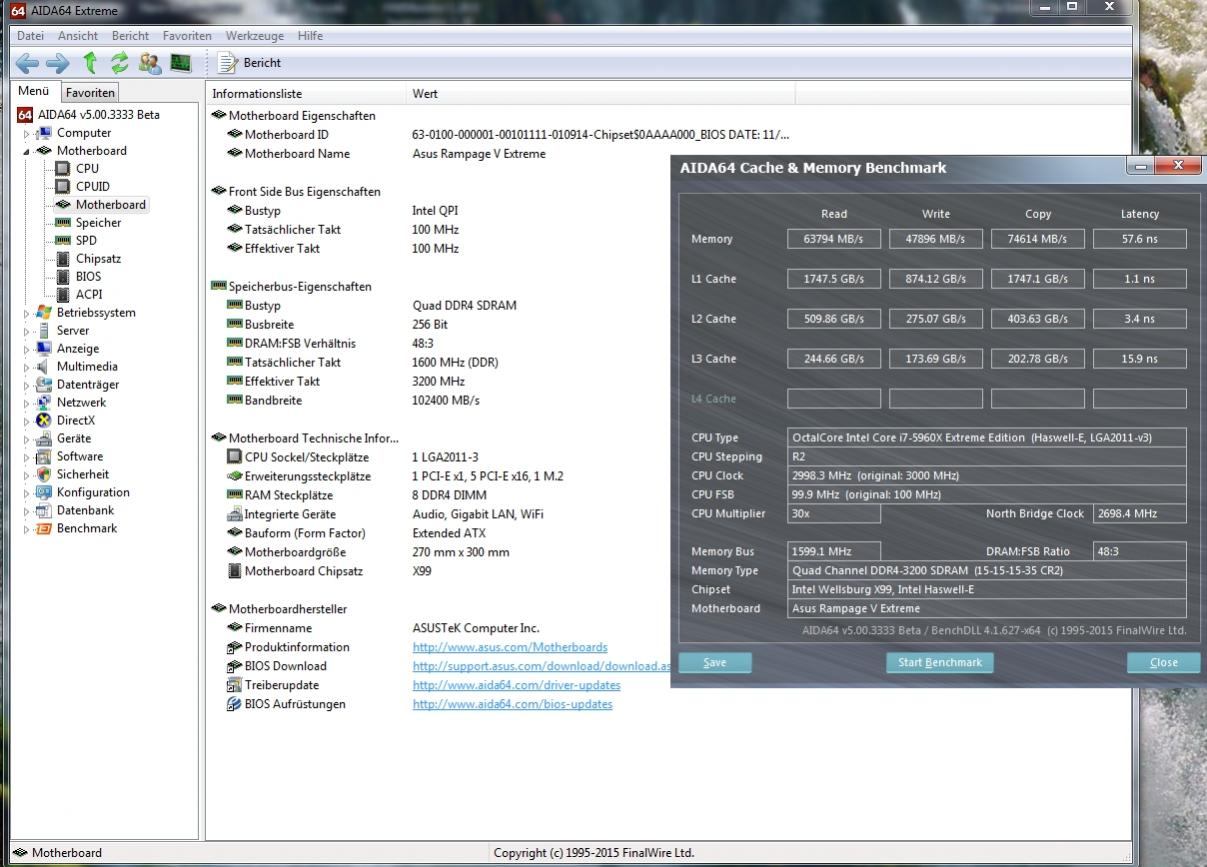Open the Werkzeuge menu
This screenshot has height=867, width=1207.
pos(255,35)
